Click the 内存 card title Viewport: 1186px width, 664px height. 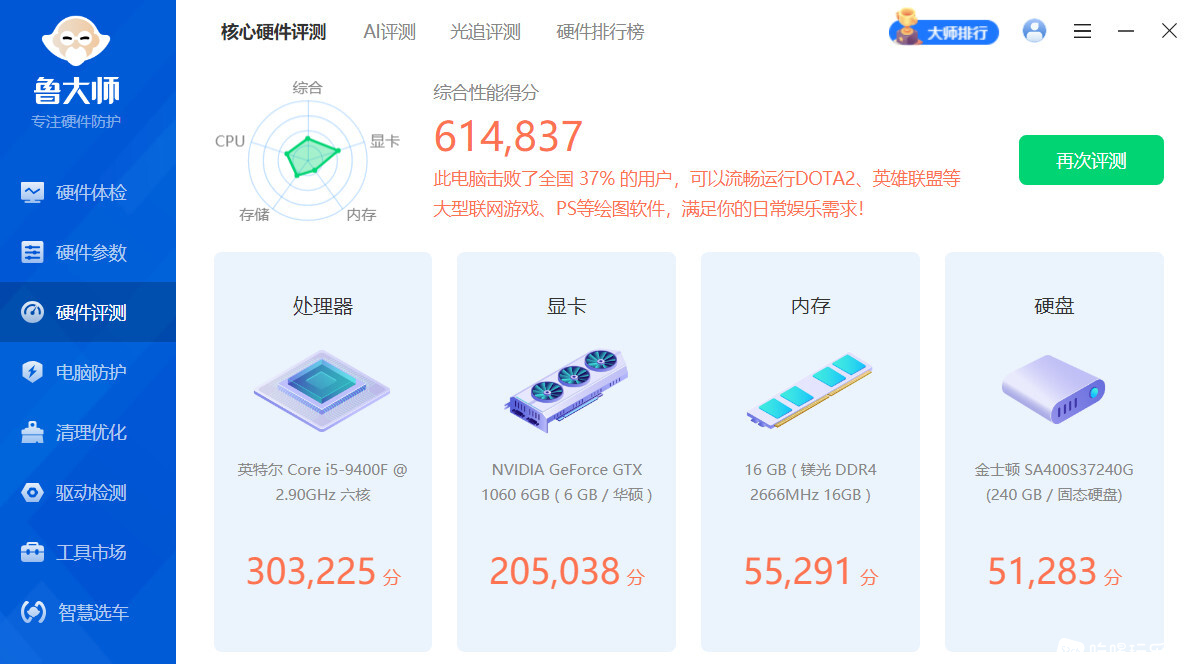coord(810,306)
